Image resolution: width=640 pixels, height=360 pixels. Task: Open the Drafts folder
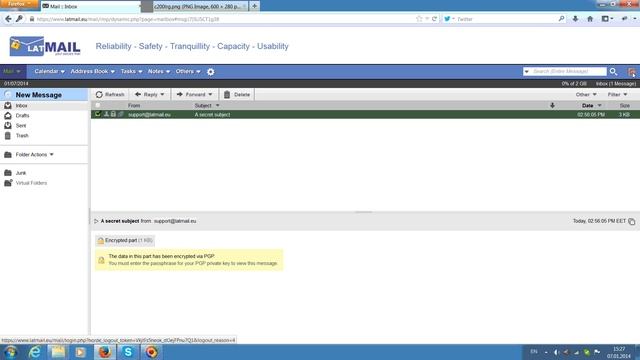tap(22, 116)
